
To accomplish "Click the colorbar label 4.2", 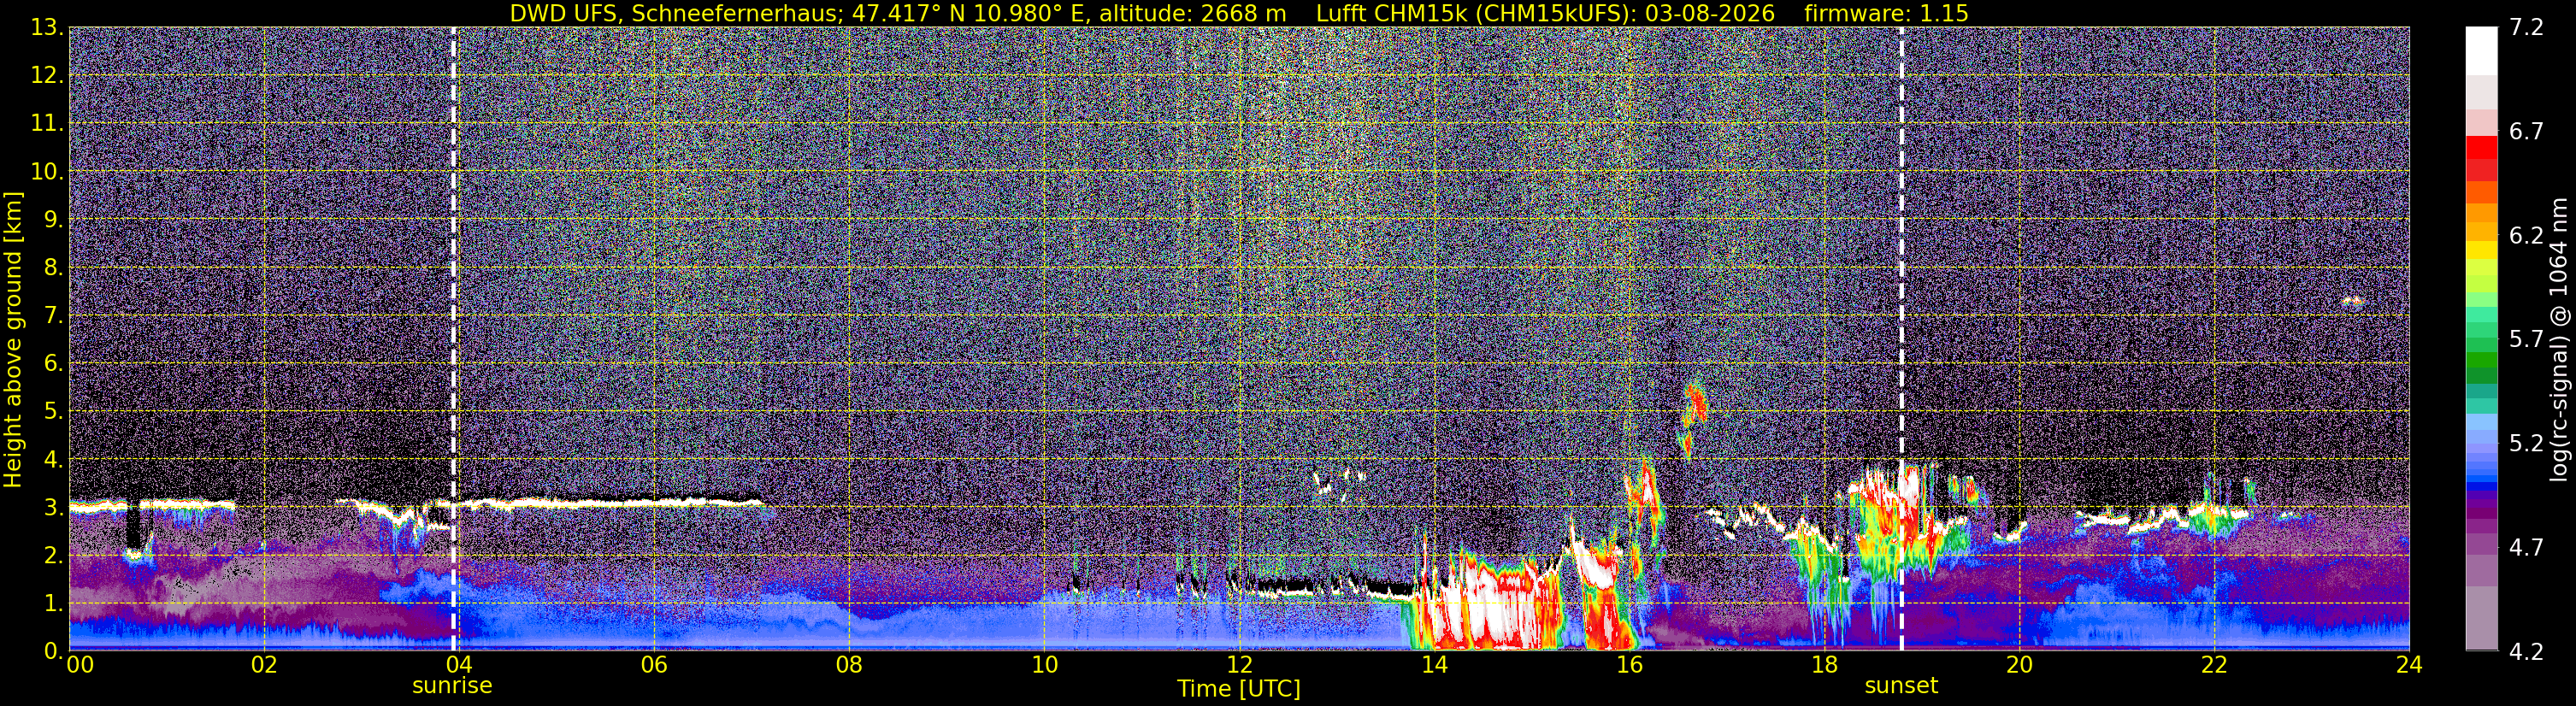I will pos(2526,652).
